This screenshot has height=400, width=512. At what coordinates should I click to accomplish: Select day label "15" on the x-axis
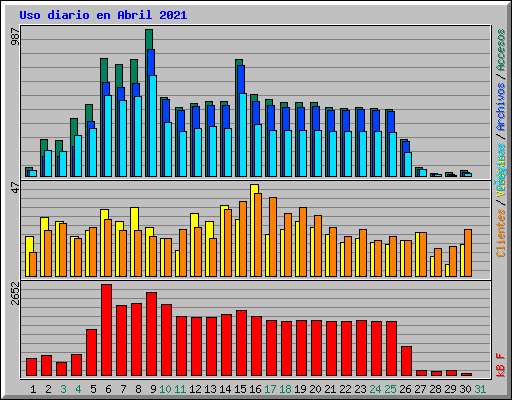(240, 389)
